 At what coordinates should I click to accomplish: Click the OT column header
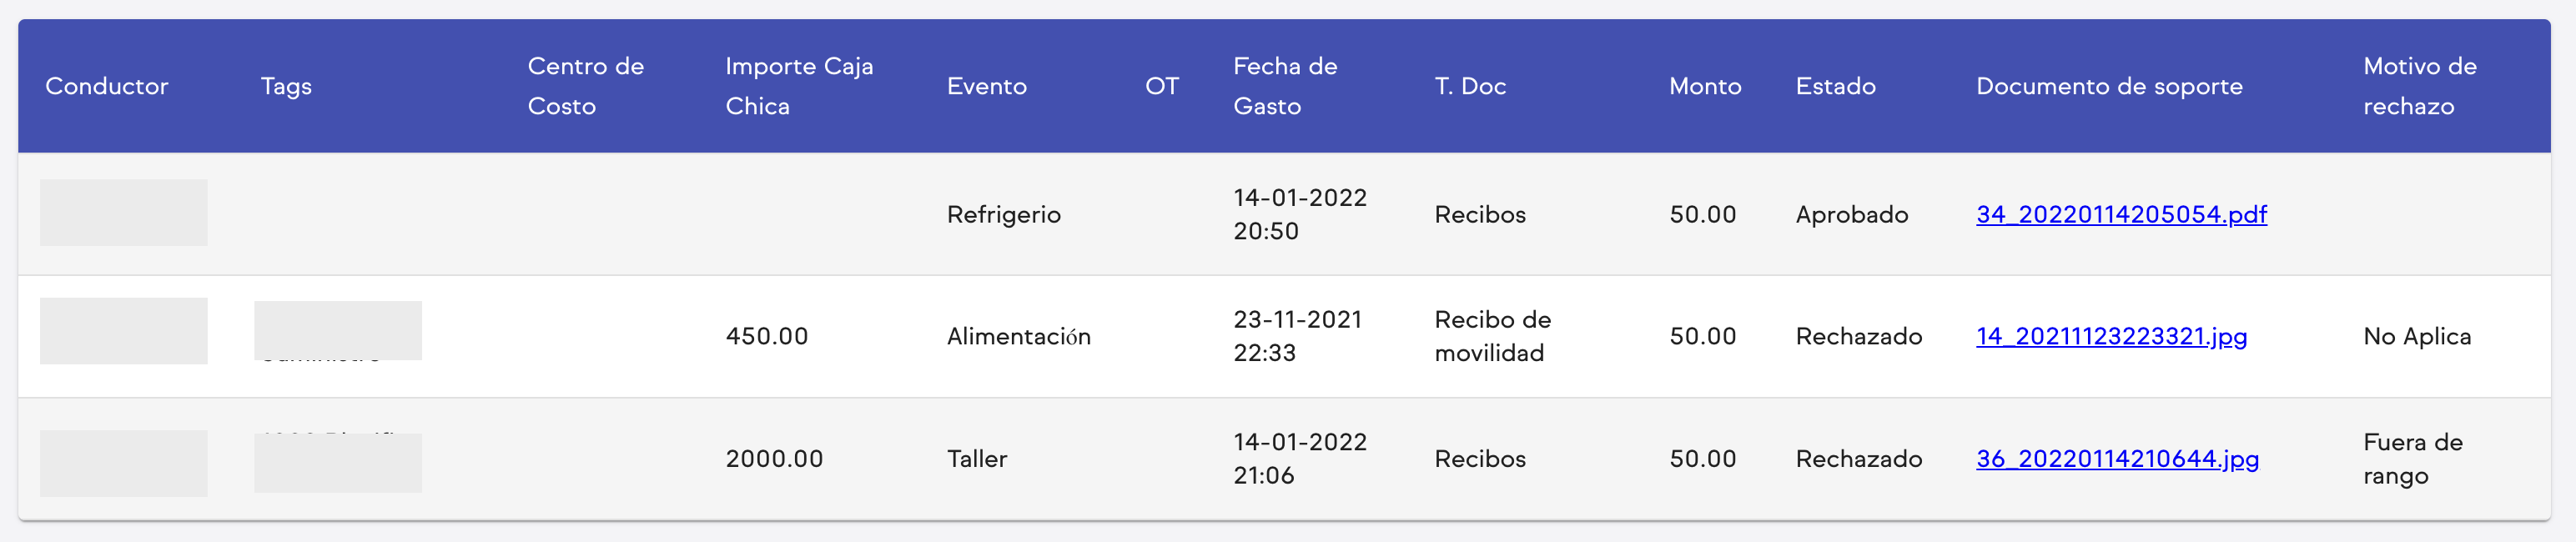(x=1162, y=86)
